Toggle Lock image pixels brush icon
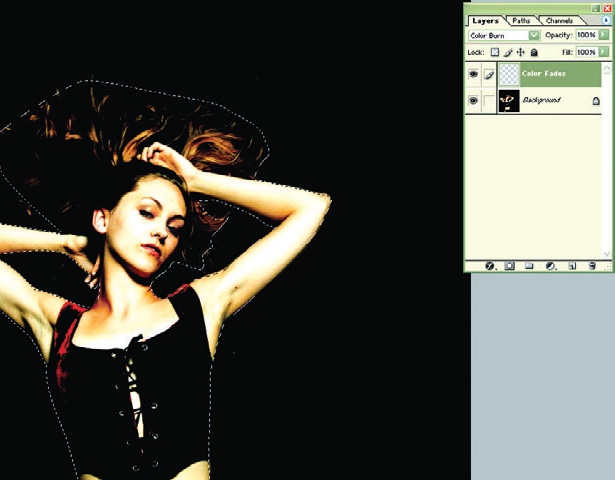The height and width of the screenshot is (480, 615). tap(508, 52)
